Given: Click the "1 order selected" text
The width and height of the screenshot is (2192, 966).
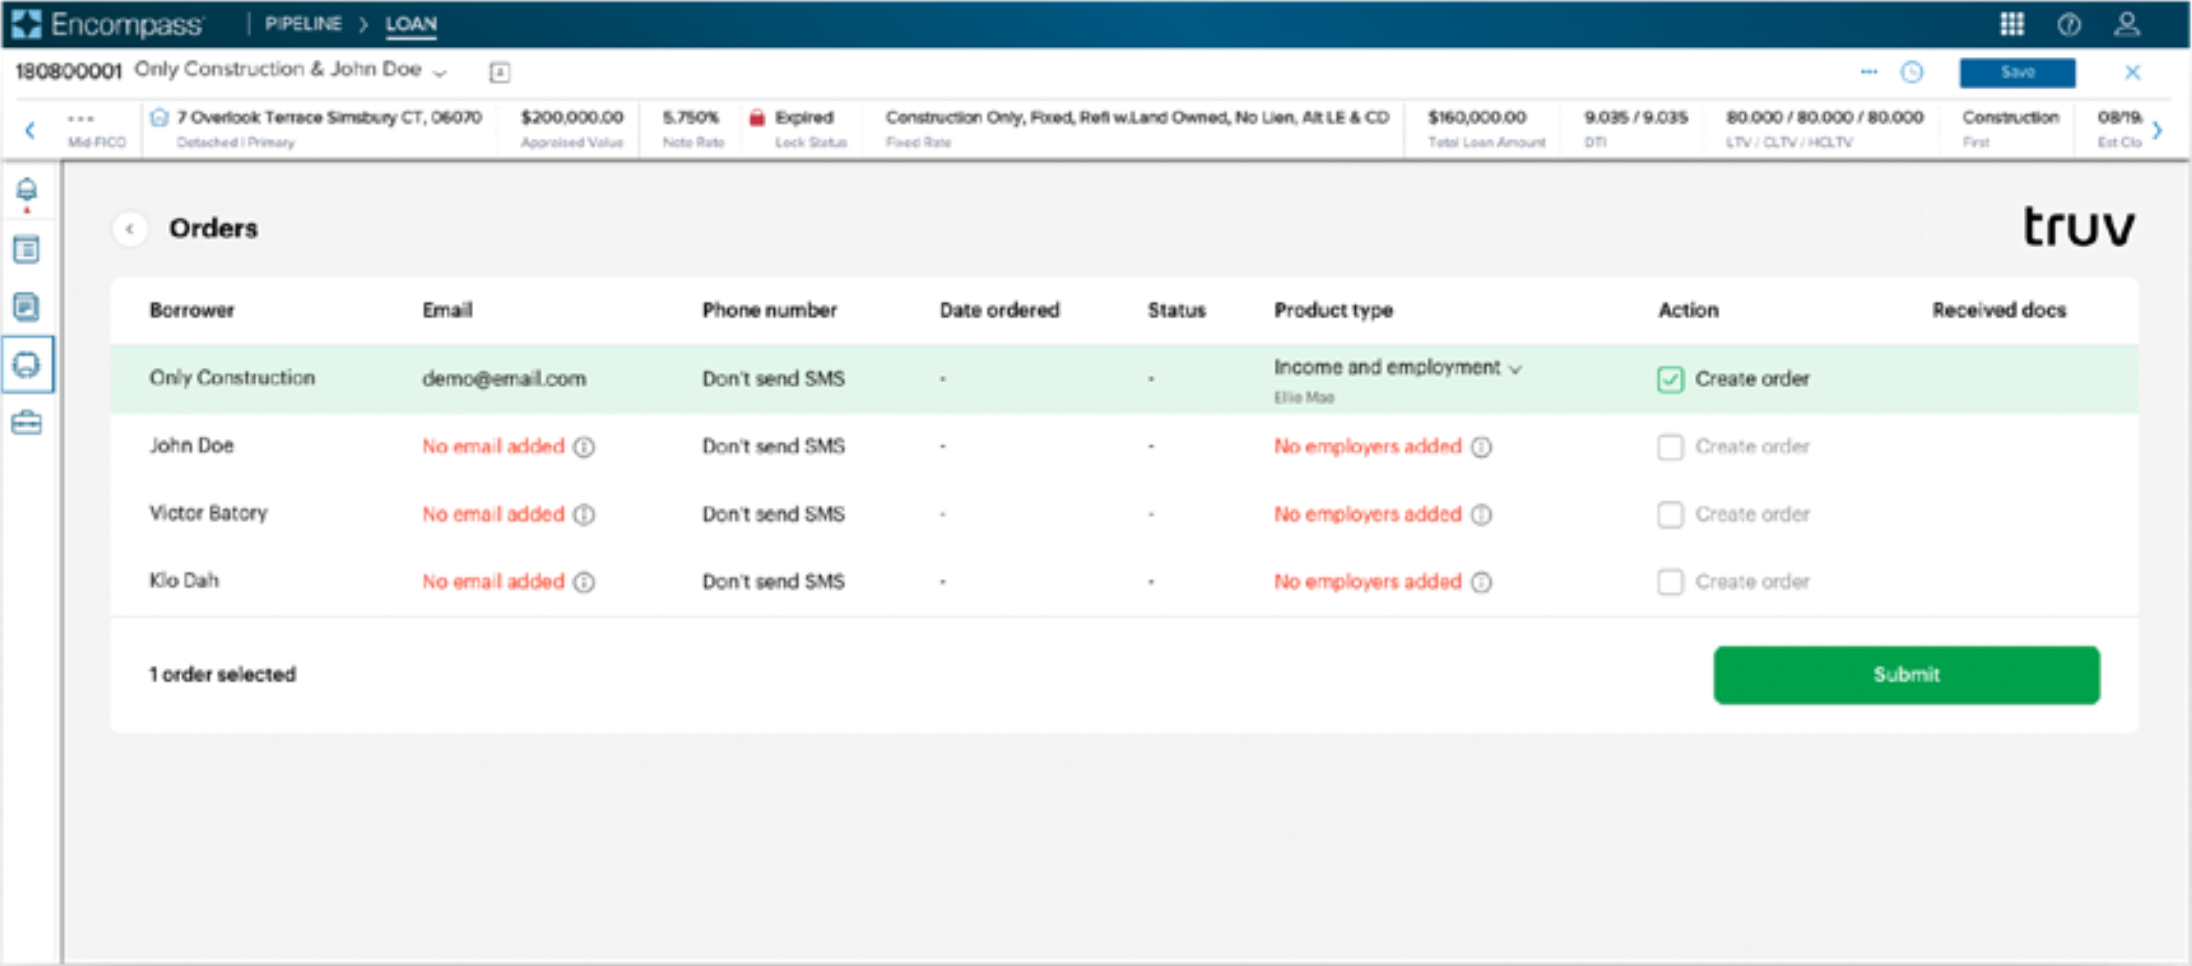Looking at the screenshot, I should click(x=223, y=675).
